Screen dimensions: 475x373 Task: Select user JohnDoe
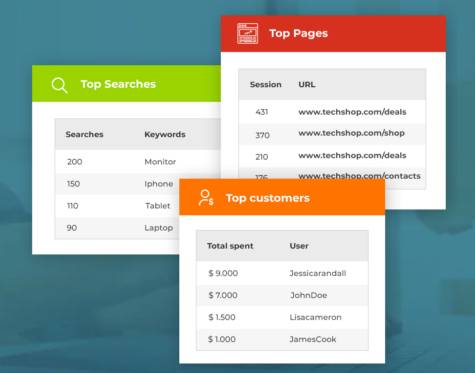(309, 295)
